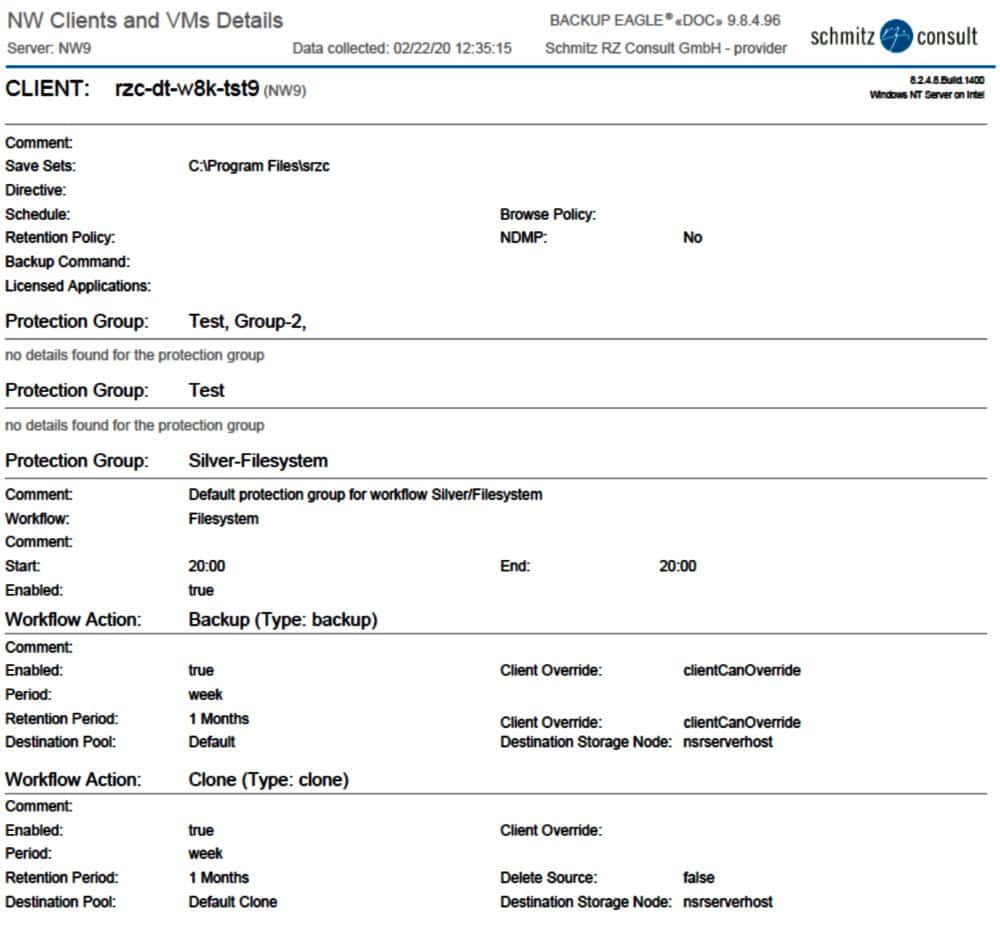Click the Data collected timestamp in header
This screenshot has height=927, width=1000.
coord(402,48)
